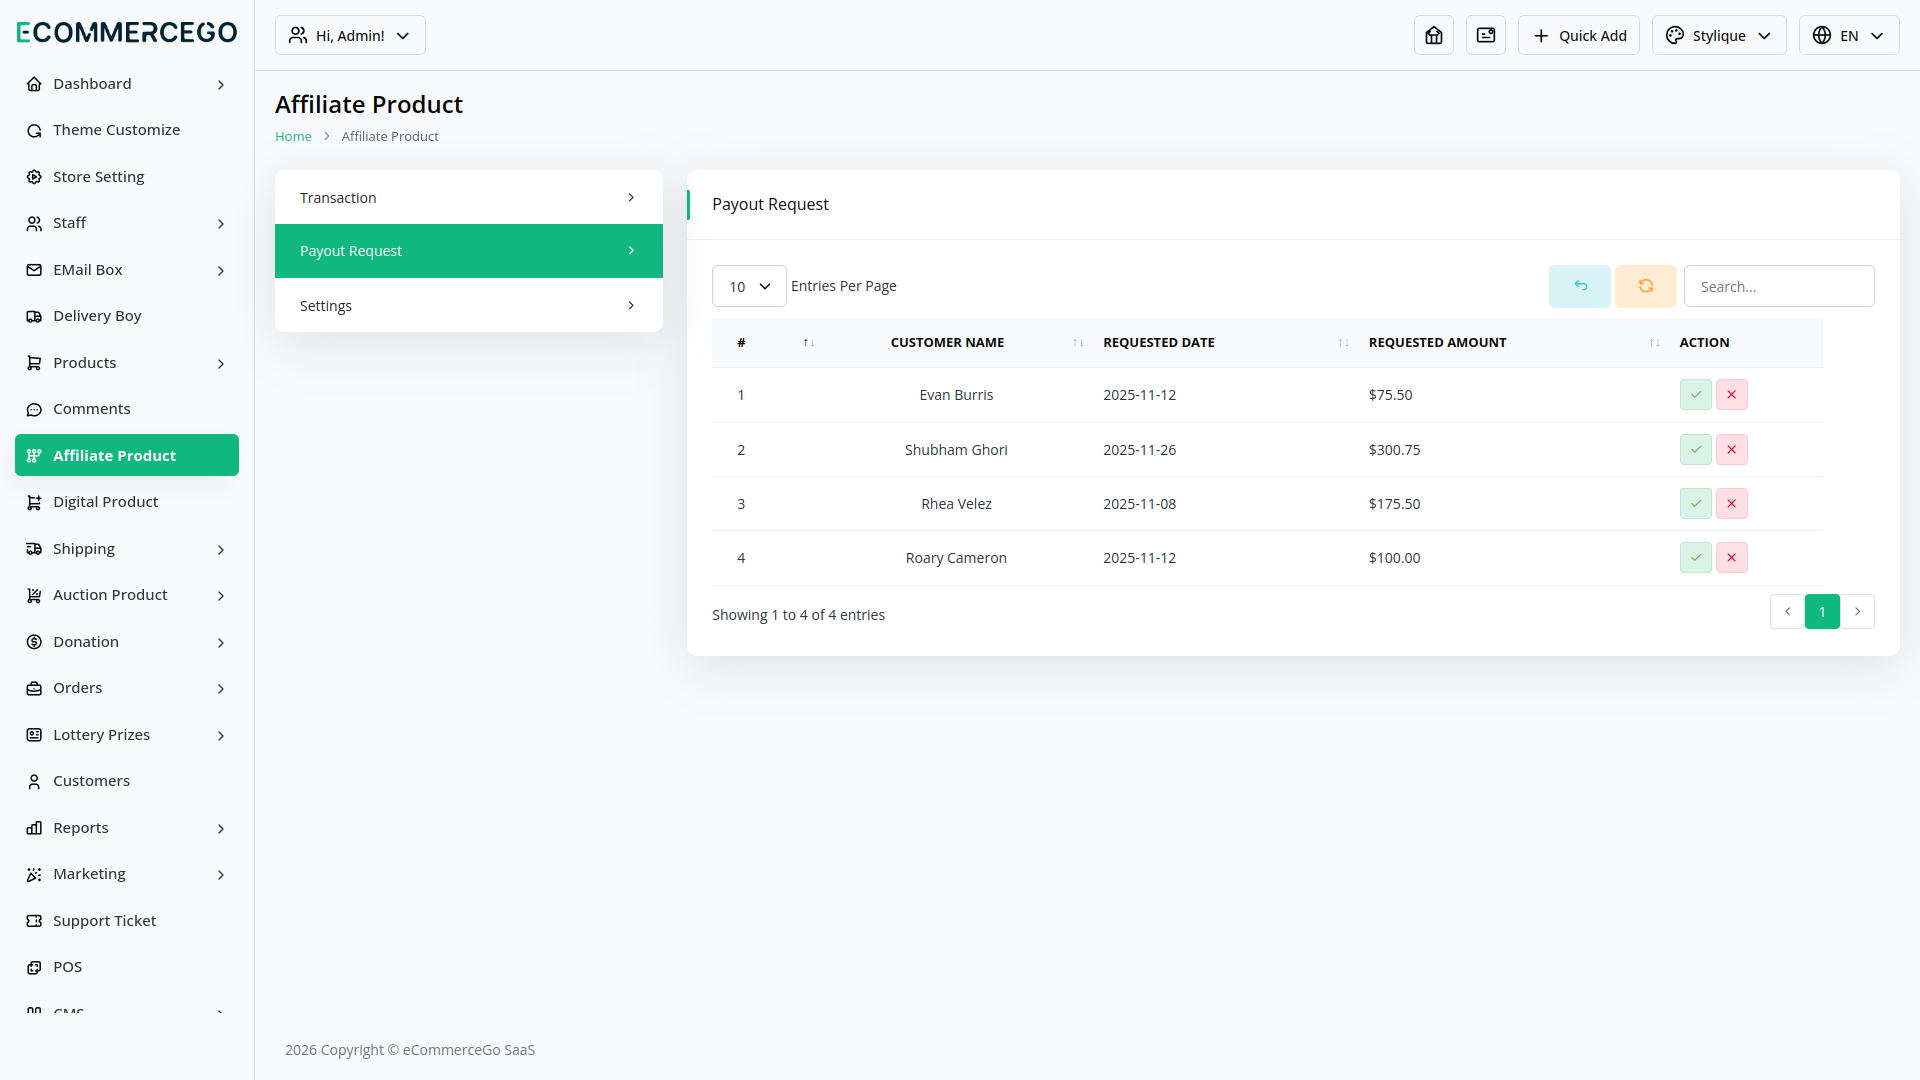Switch to the Transaction tab
Screen dimensions: 1920x1080
point(469,198)
